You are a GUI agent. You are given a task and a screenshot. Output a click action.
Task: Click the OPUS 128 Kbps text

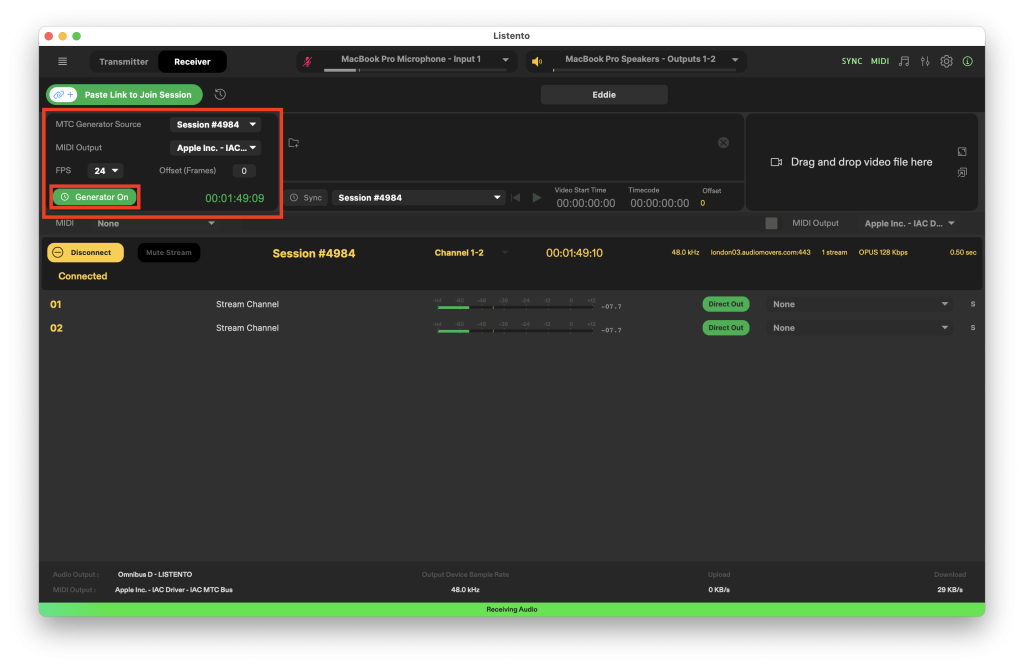point(883,253)
